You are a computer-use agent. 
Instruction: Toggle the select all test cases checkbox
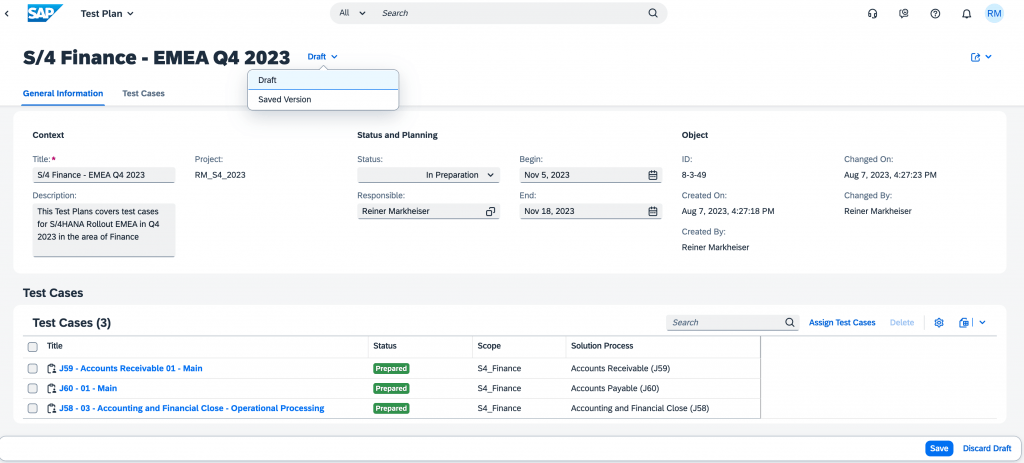coord(33,347)
